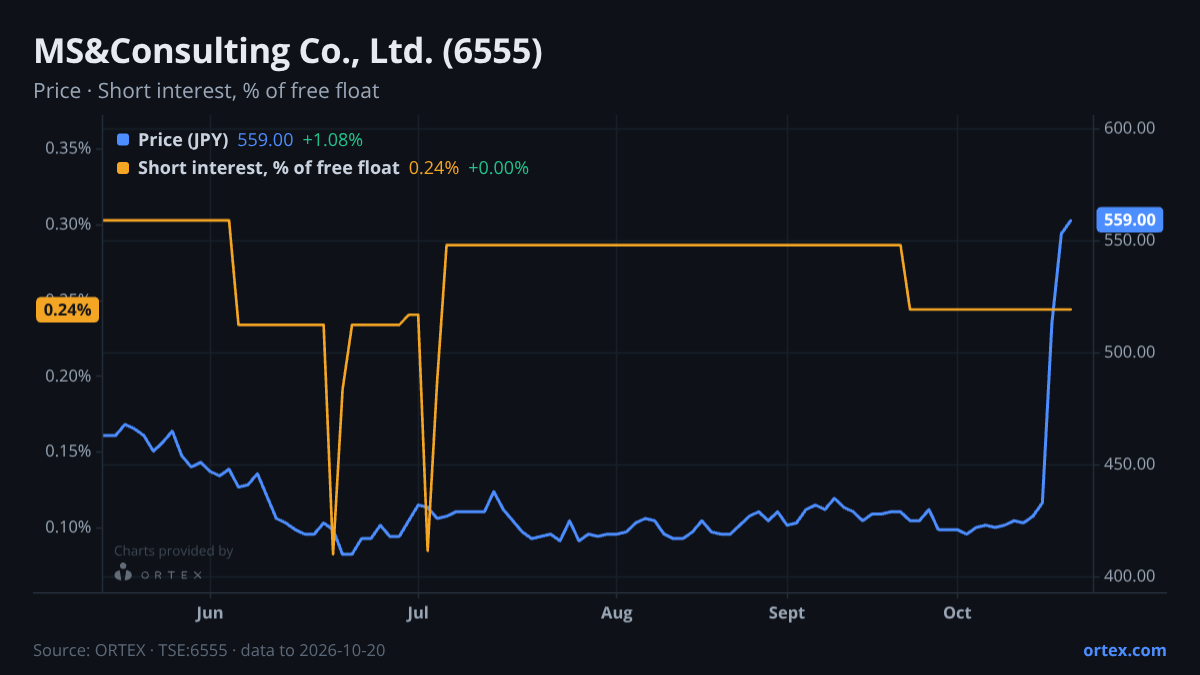The width and height of the screenshot is (1200, 675).
Task: Click the 0.35% left axis label
Action: [x=68, y=148]
